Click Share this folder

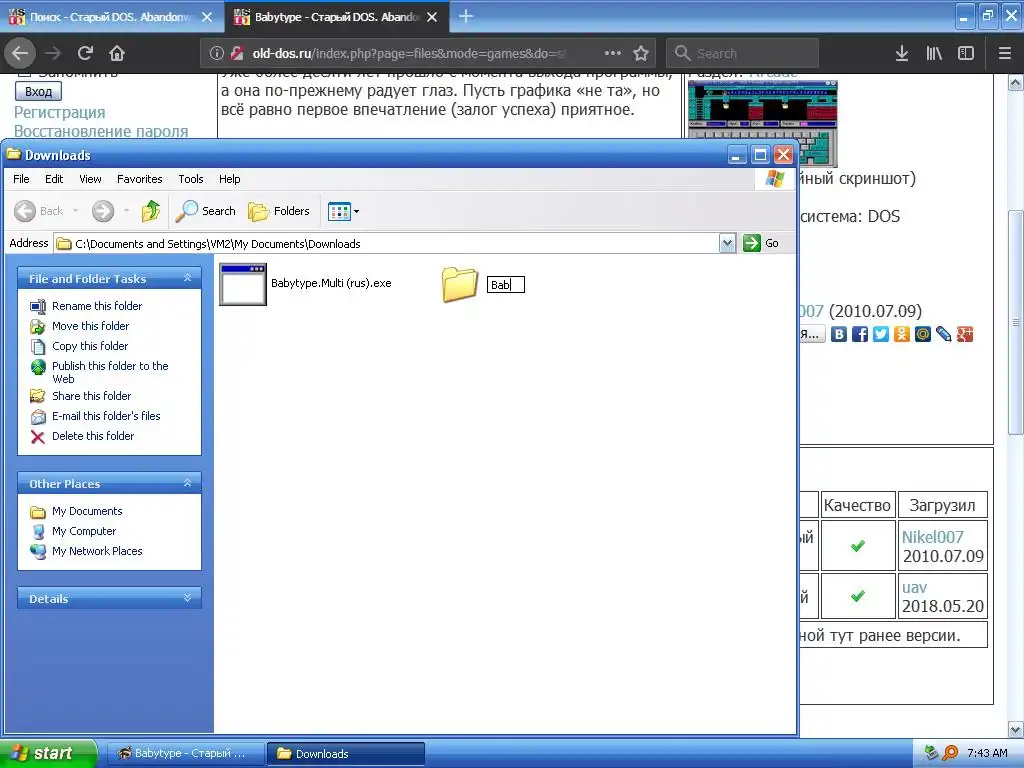pos(91,396)
